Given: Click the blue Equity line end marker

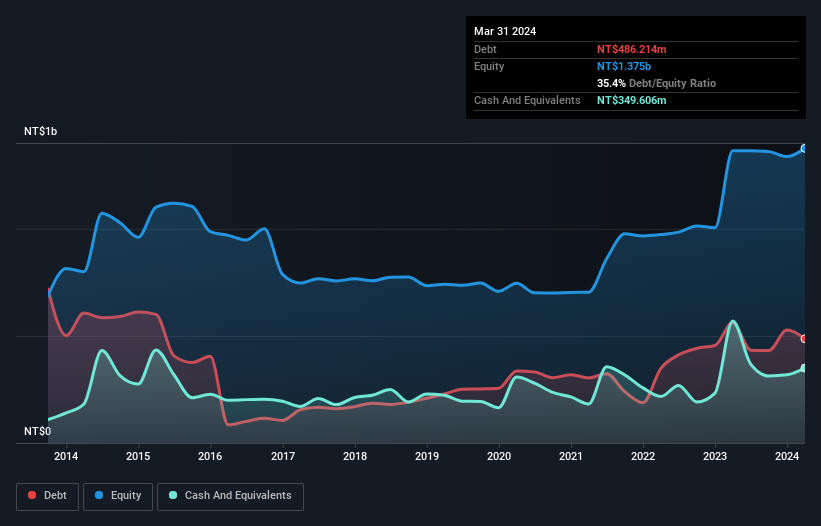Looking at the screenshot, I should coord(804,148).
